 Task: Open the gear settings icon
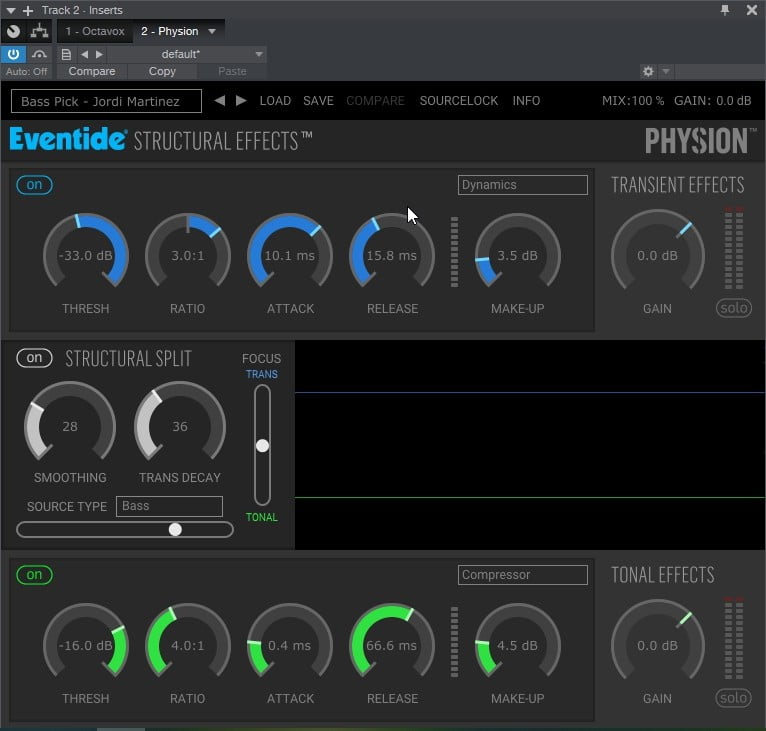tap(648, 71)
